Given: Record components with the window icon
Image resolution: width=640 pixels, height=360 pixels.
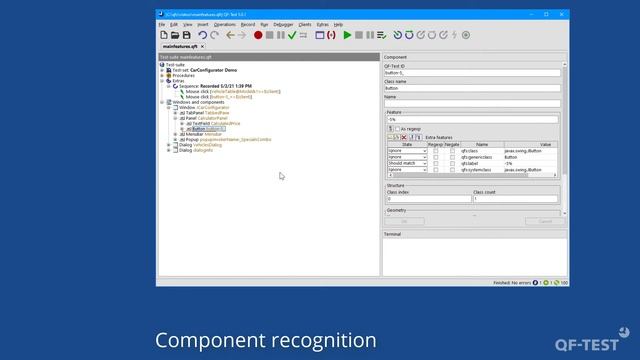Looking at the screenshot, I should tap(320, 35).
